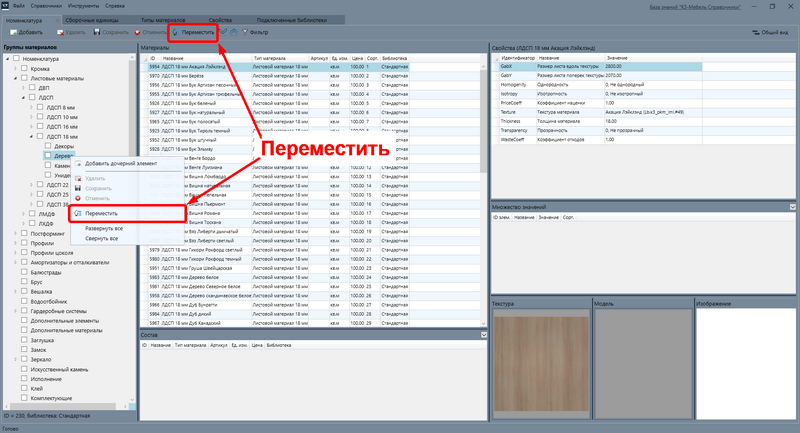Click the Фильтр funnel icon

tap(244, 32)
